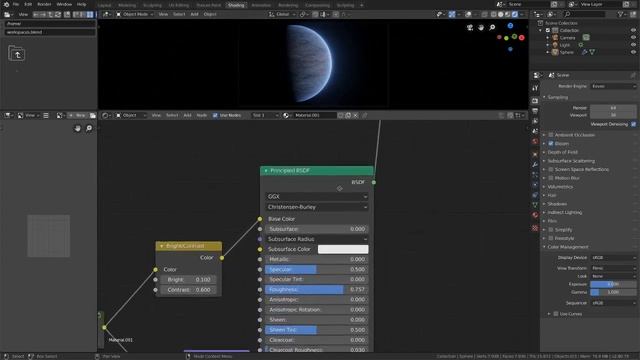Screen dimensions: 640x360
Task: Click the blue Z axis gizmo ball
Action: pos(510,26)
